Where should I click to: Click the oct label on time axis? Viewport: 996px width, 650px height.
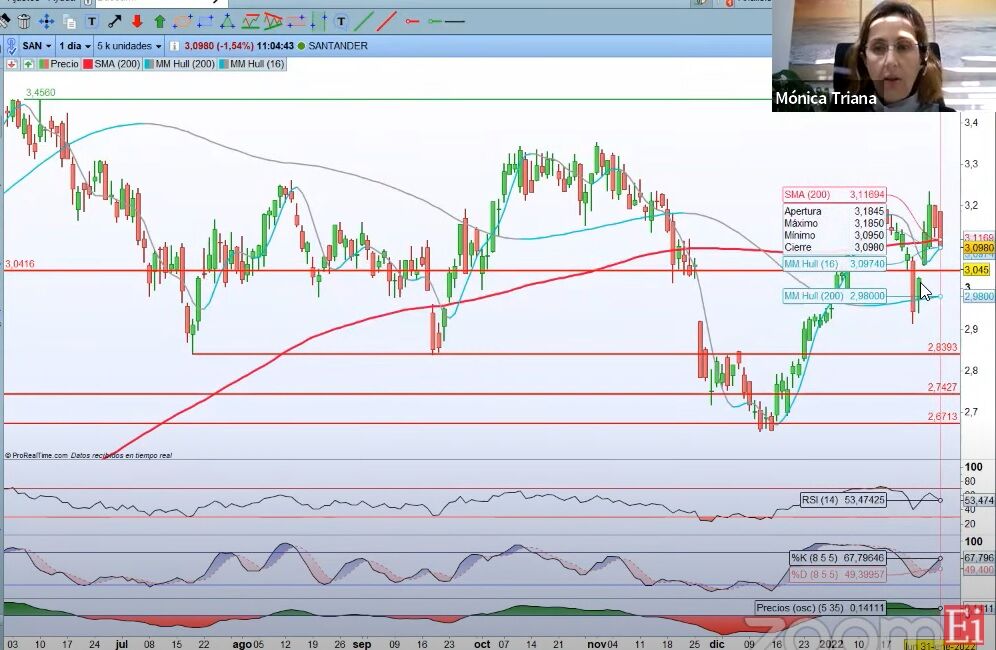tap(482, 644)
